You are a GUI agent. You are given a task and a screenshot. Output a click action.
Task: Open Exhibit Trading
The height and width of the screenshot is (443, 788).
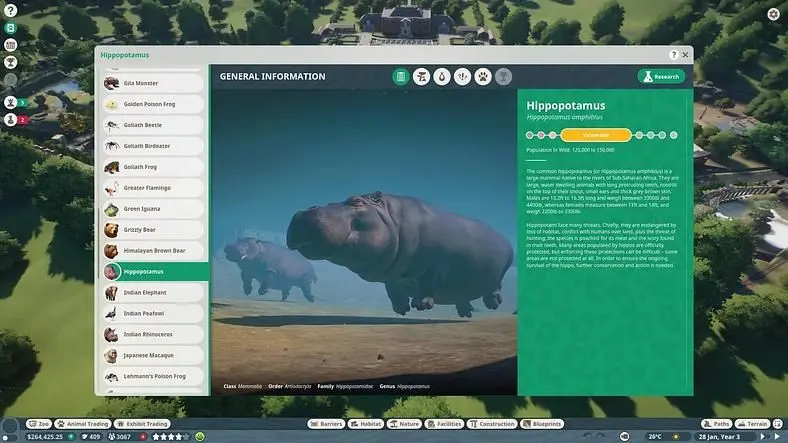(142, 424)
